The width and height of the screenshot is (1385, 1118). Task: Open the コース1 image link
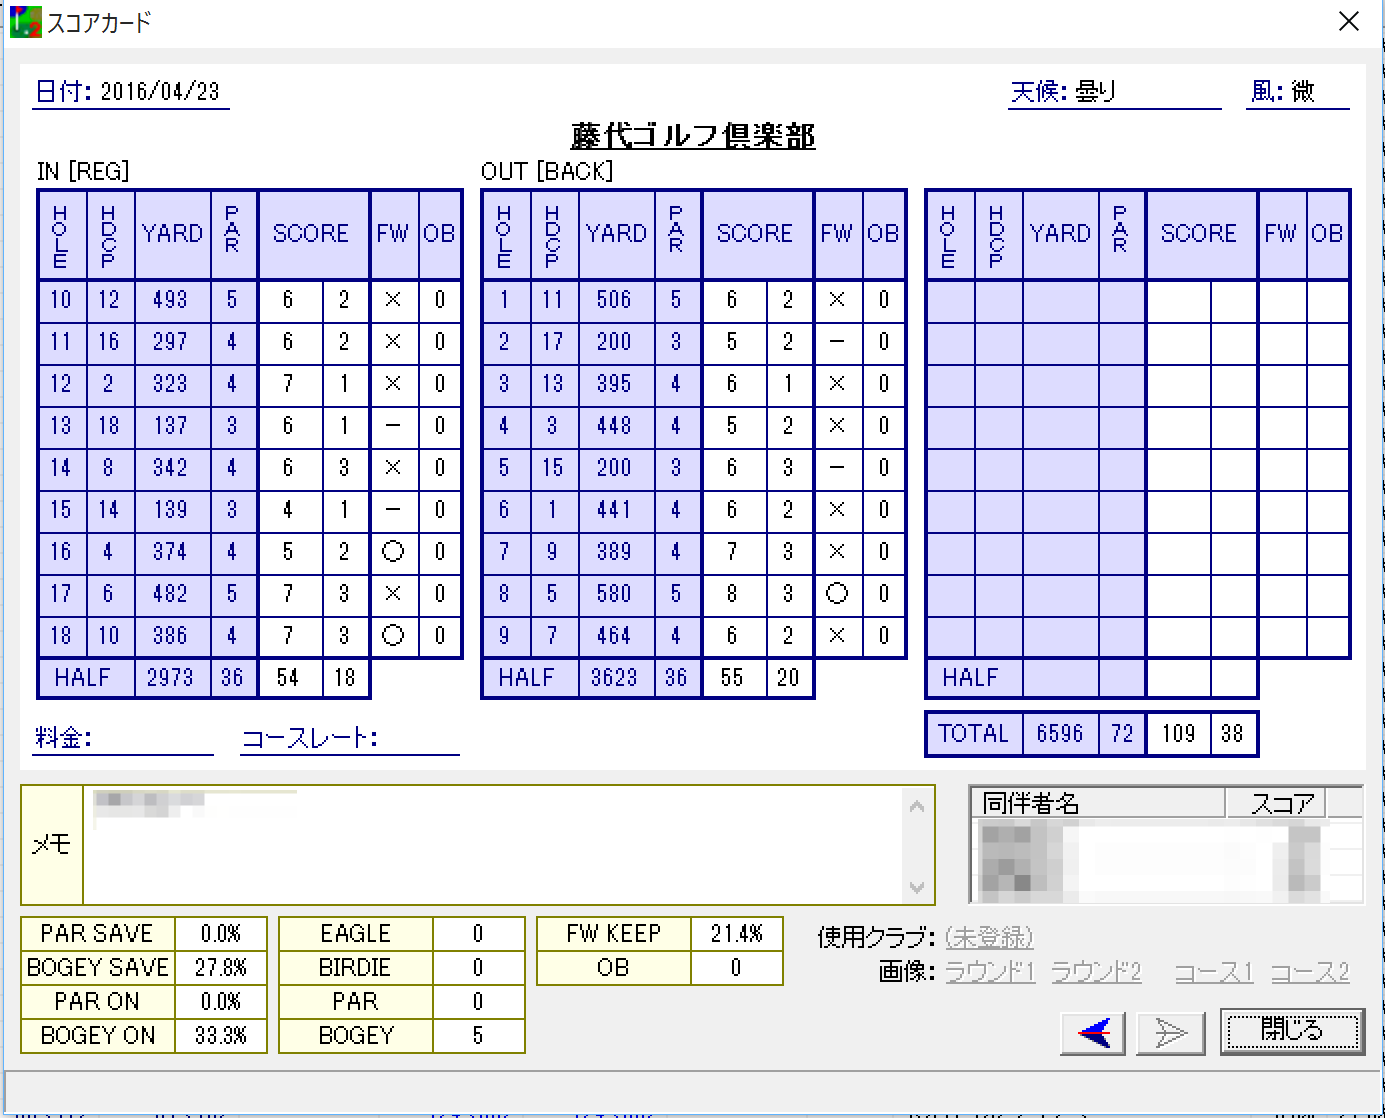click(1213, 971)
